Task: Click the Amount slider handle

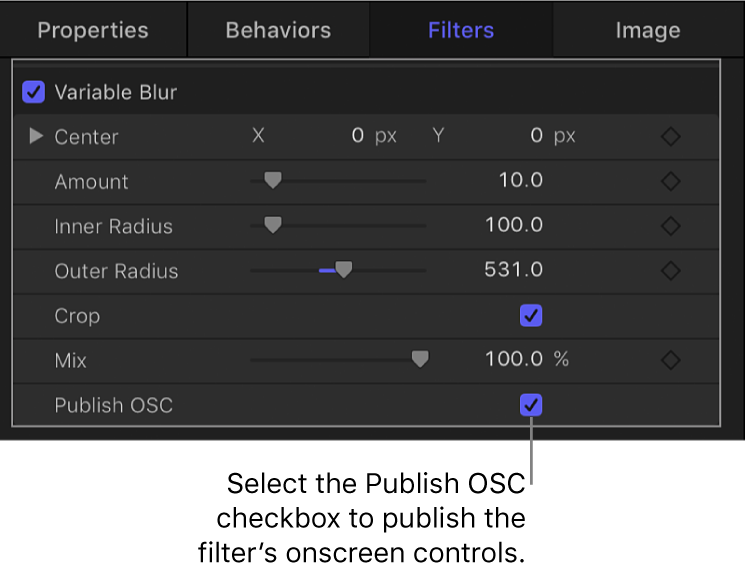Action: 272,181
